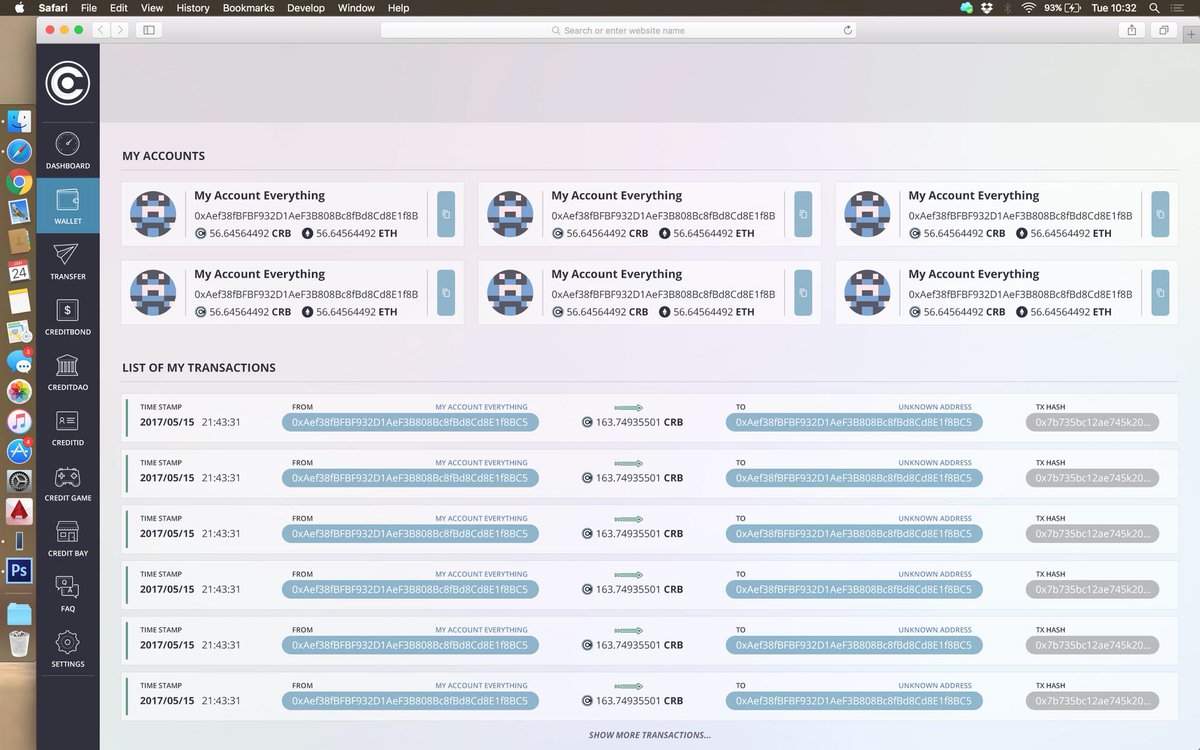Show all tabs overview in Safari
This screenshot has width=1200, height=750.
[1164, 30]
